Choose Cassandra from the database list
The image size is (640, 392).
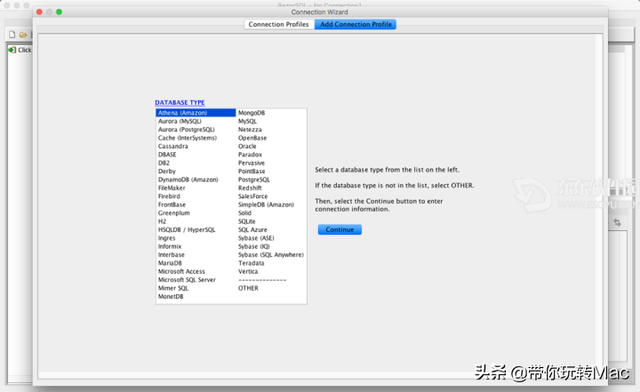173,146
